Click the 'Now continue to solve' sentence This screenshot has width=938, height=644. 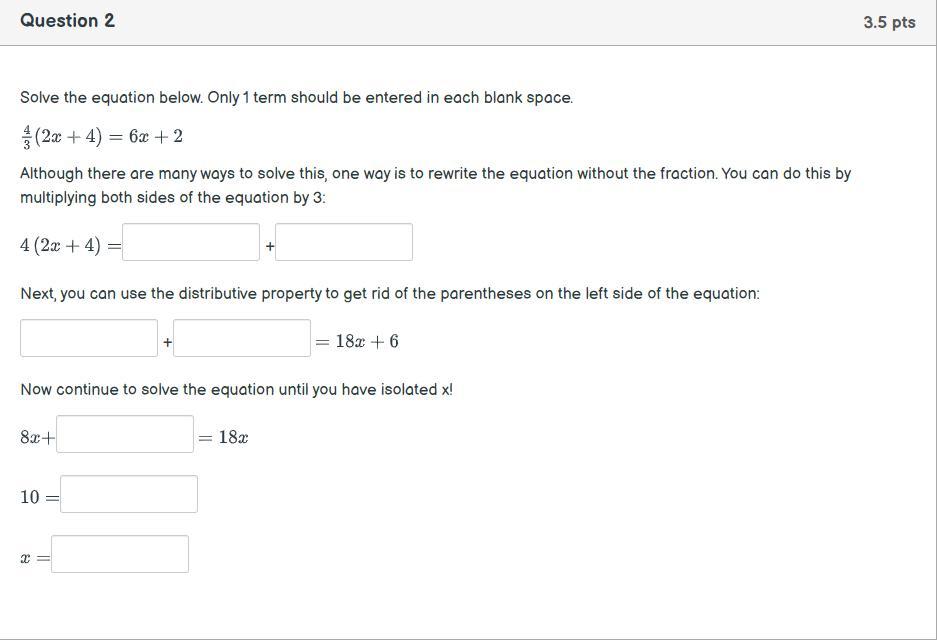[237, 390]
